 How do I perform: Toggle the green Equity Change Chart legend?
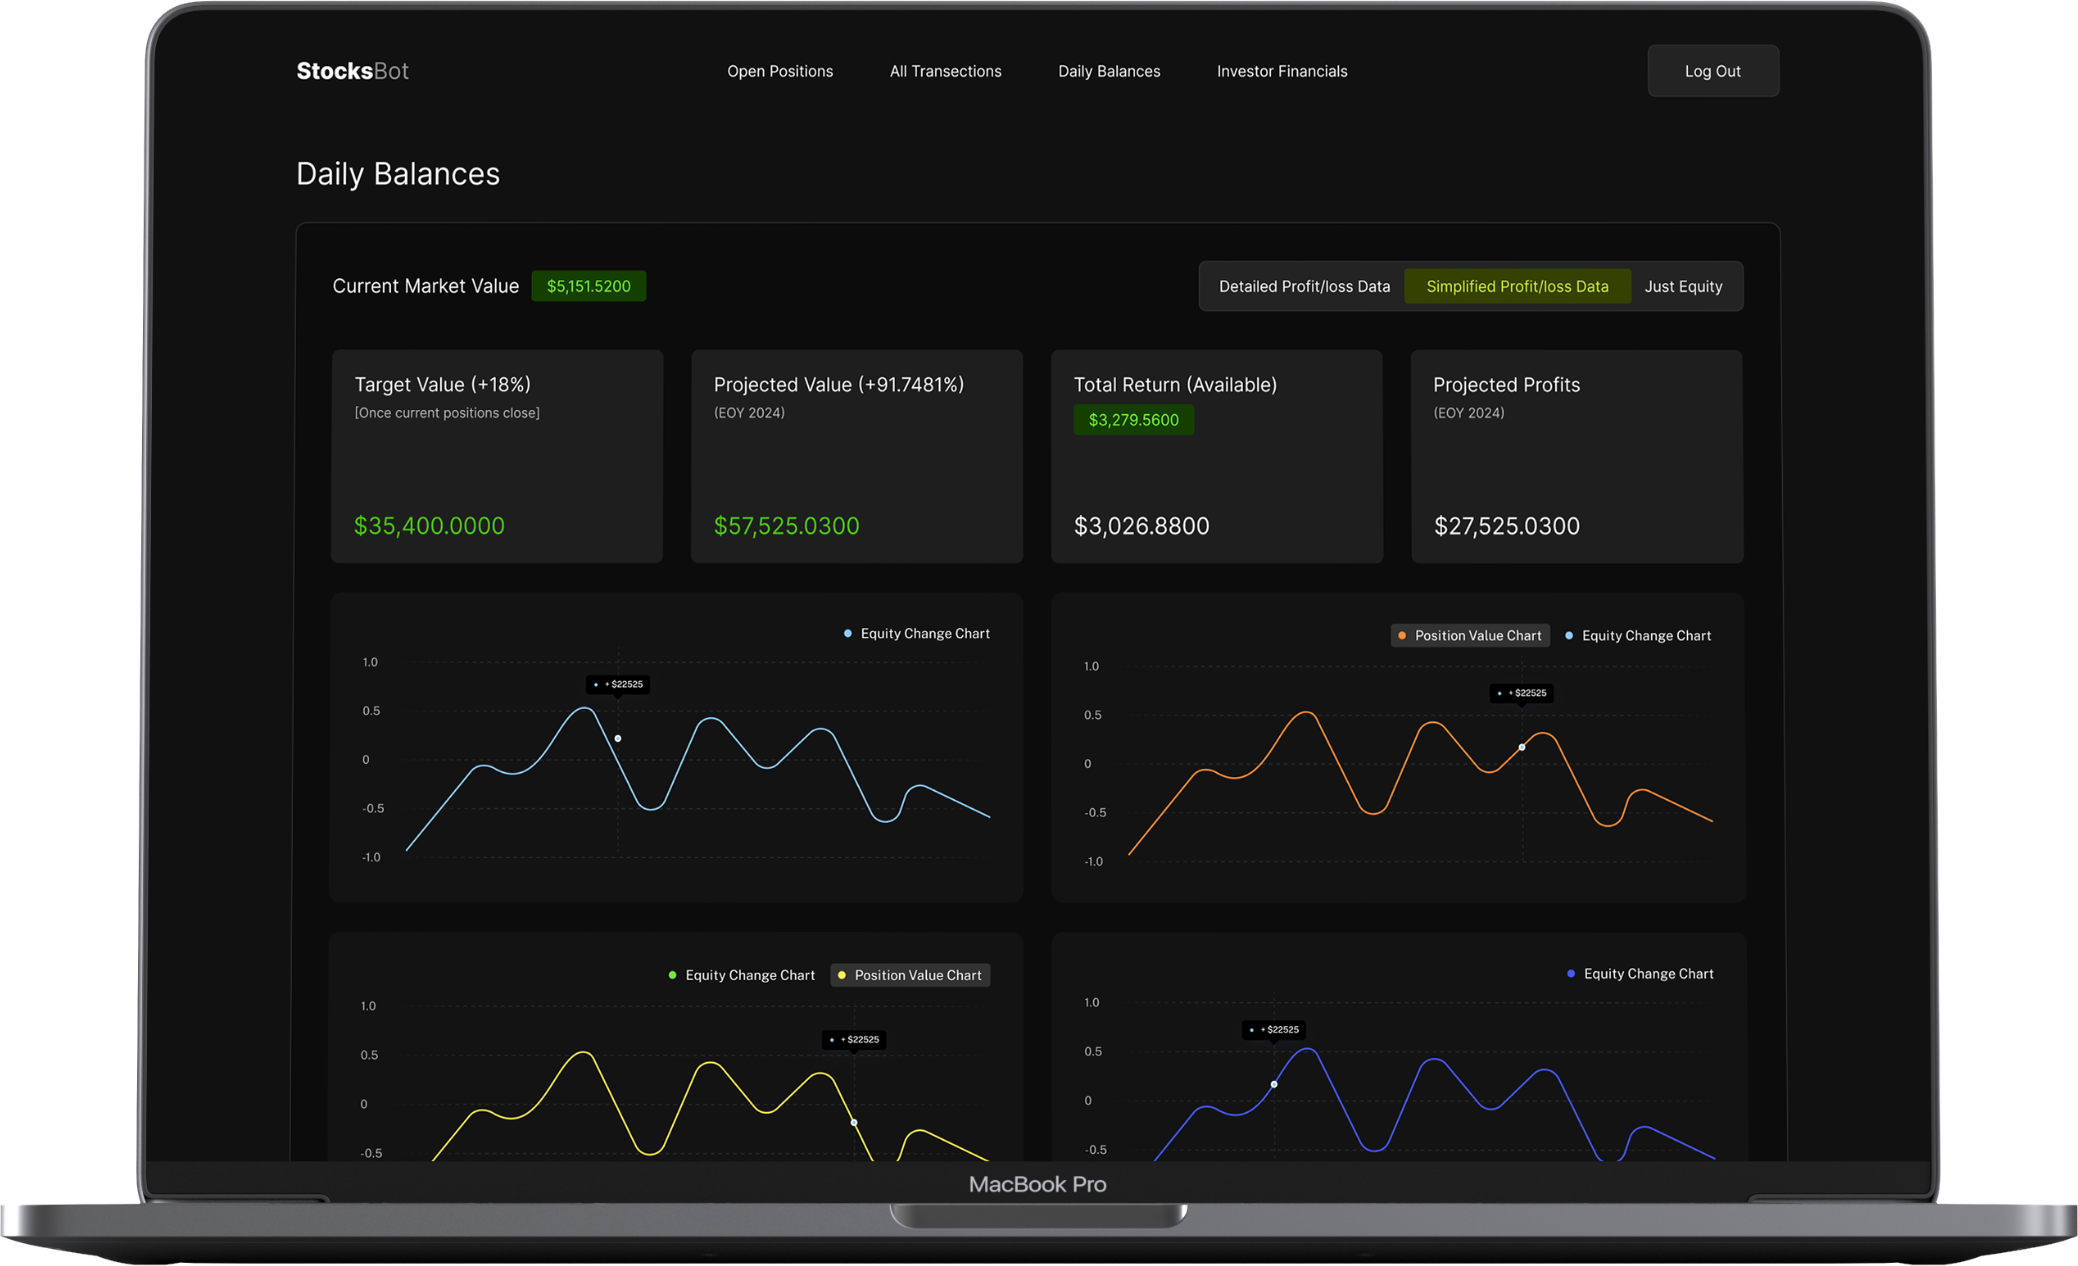(x=741, y=975)
